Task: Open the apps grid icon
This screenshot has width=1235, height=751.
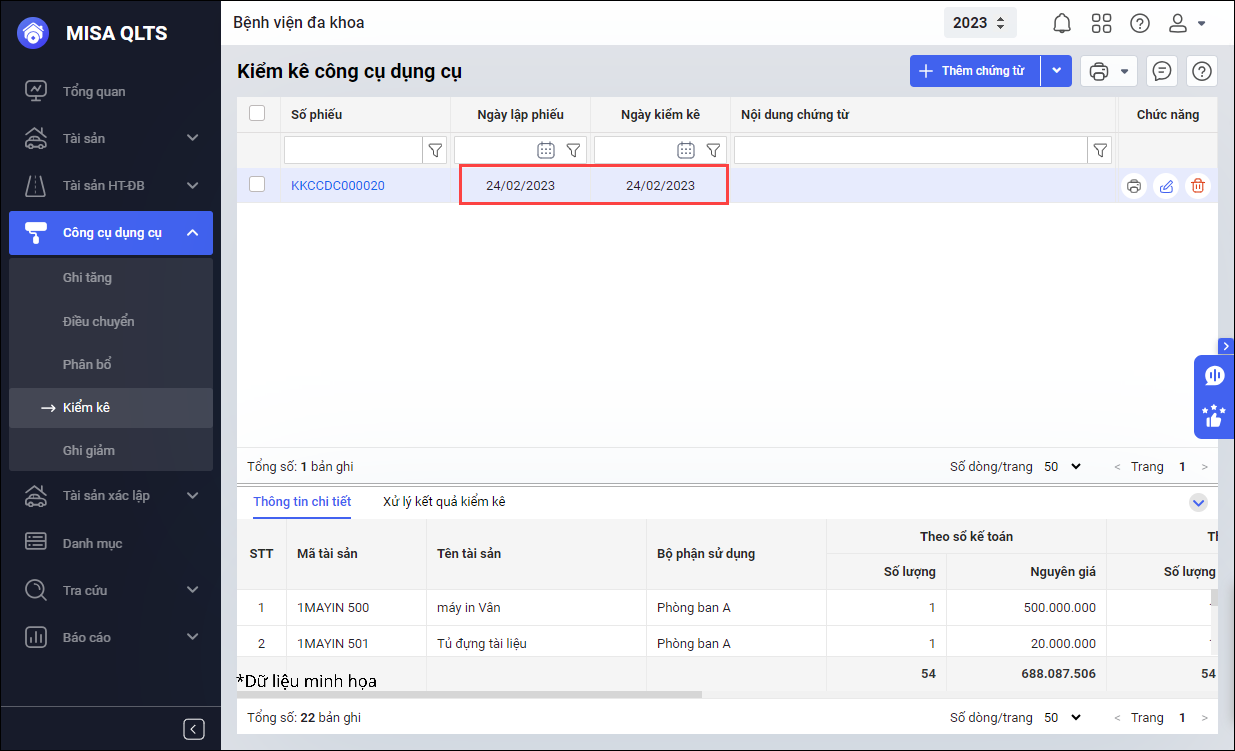Action: click(1101, 23)
